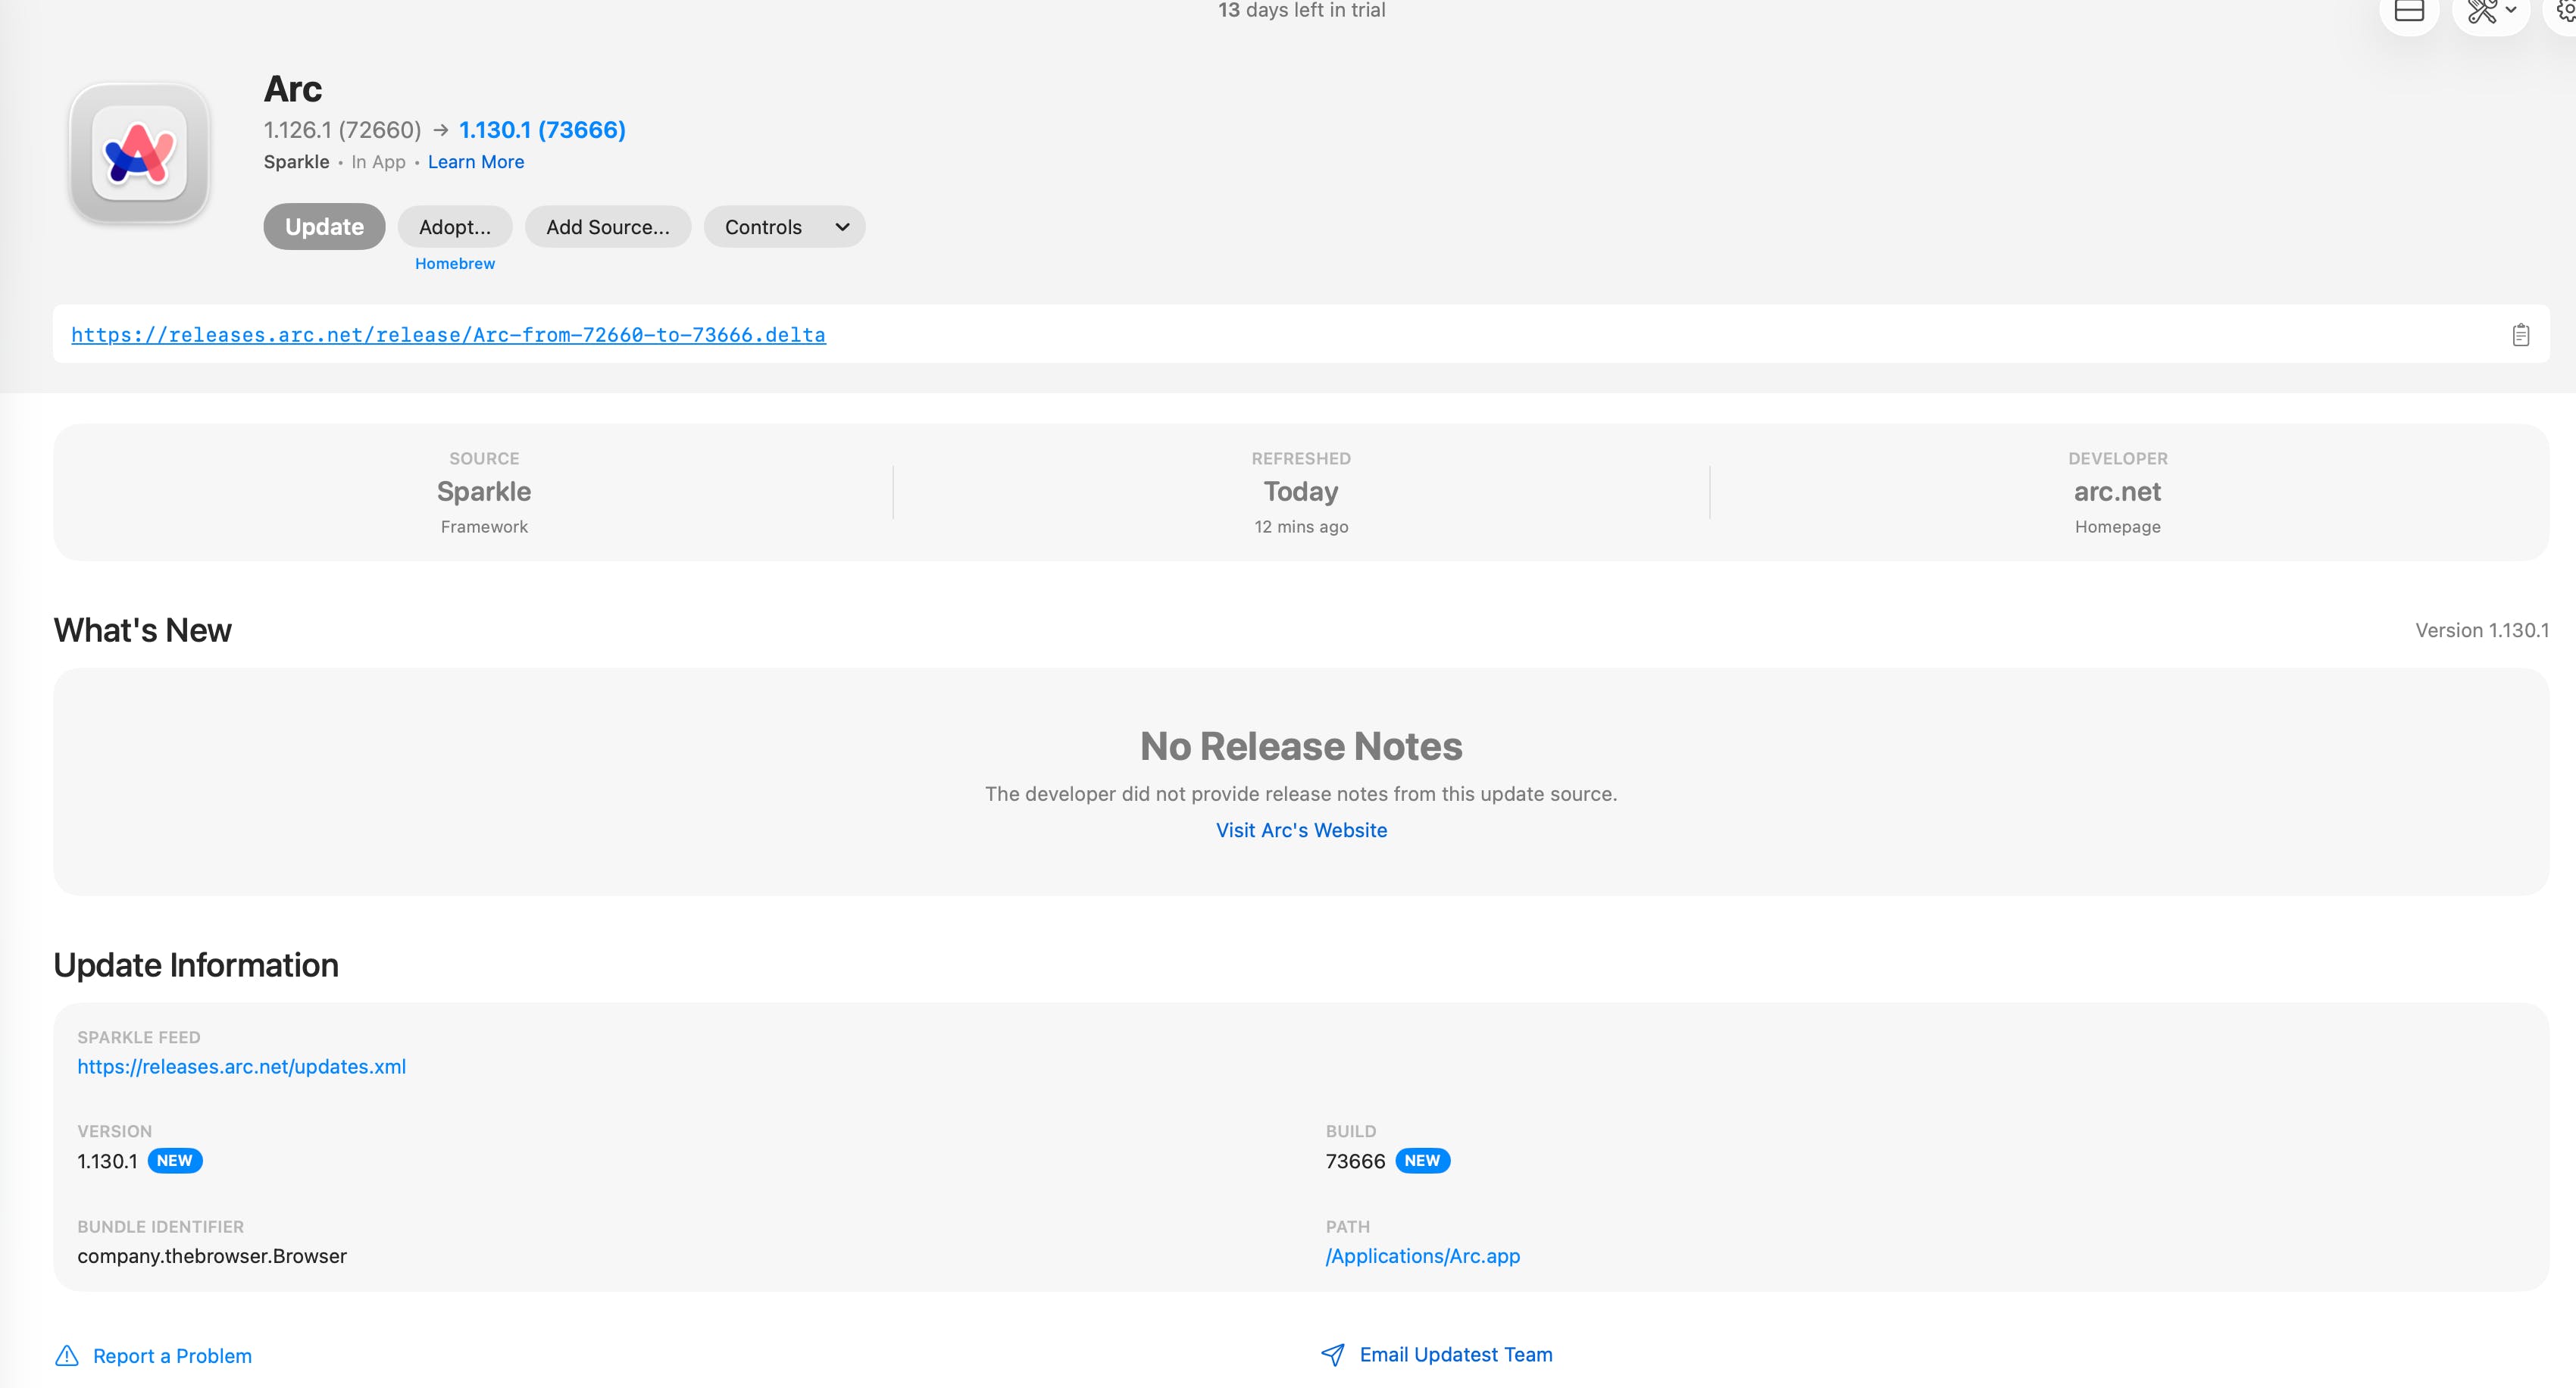Open the Sparkle feed updates.xml link
The height and width of the screenshot is (1388, 2576).
tap(242, 1066)
